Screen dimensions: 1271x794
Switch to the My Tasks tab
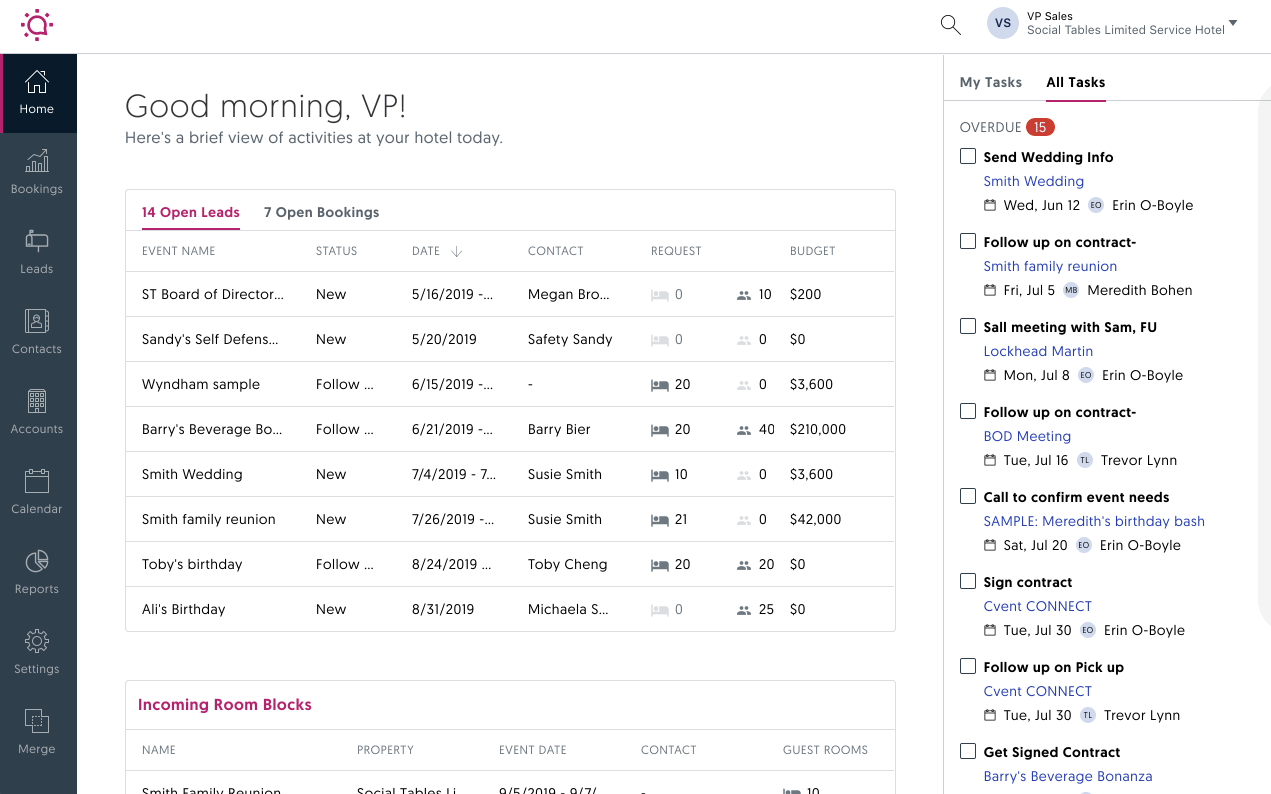click(x=990, y=82)
